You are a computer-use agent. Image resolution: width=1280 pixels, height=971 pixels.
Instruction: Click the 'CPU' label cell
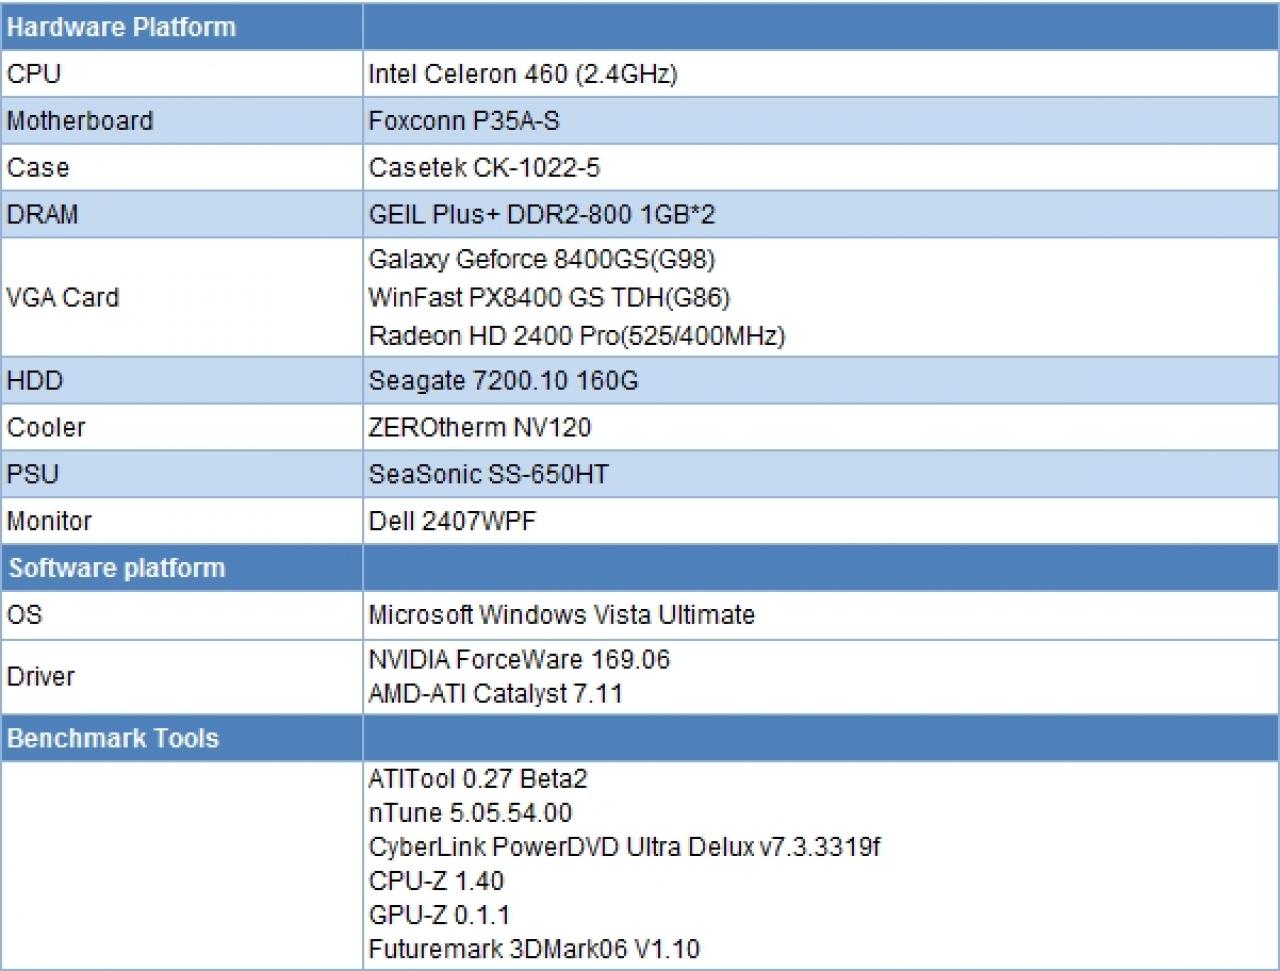(x=181, y=74)
